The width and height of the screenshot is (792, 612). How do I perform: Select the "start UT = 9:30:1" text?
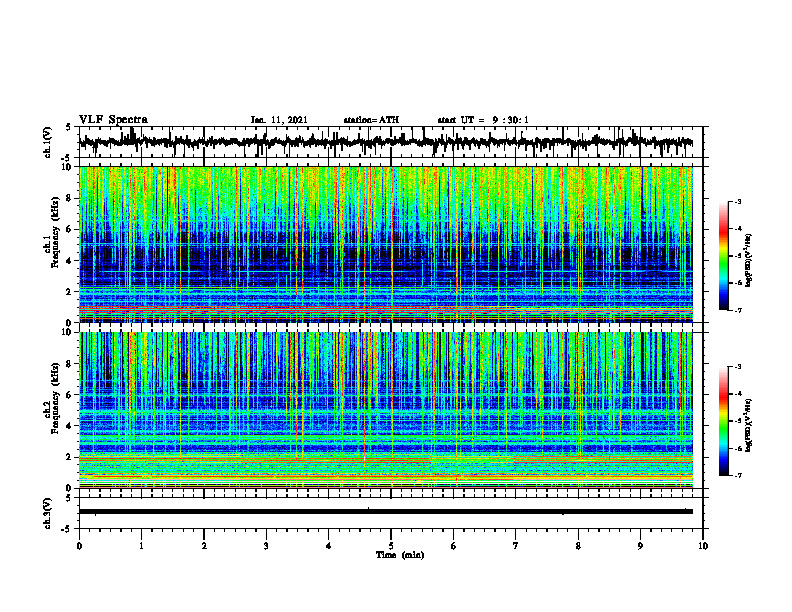[483, 120]
